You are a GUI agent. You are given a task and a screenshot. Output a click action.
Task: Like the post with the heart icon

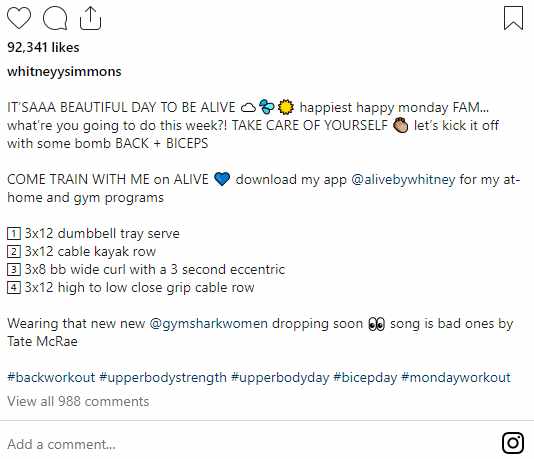pos(19,18)
